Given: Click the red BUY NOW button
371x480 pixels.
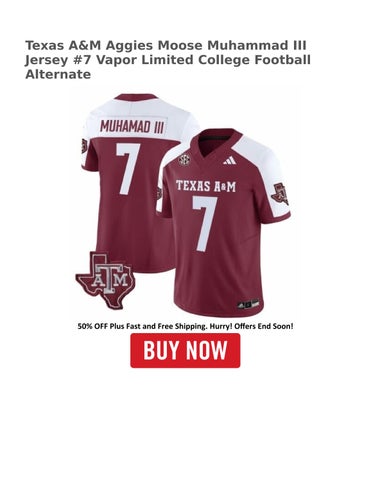Looking at the screenshot, I should coord(185,350).
